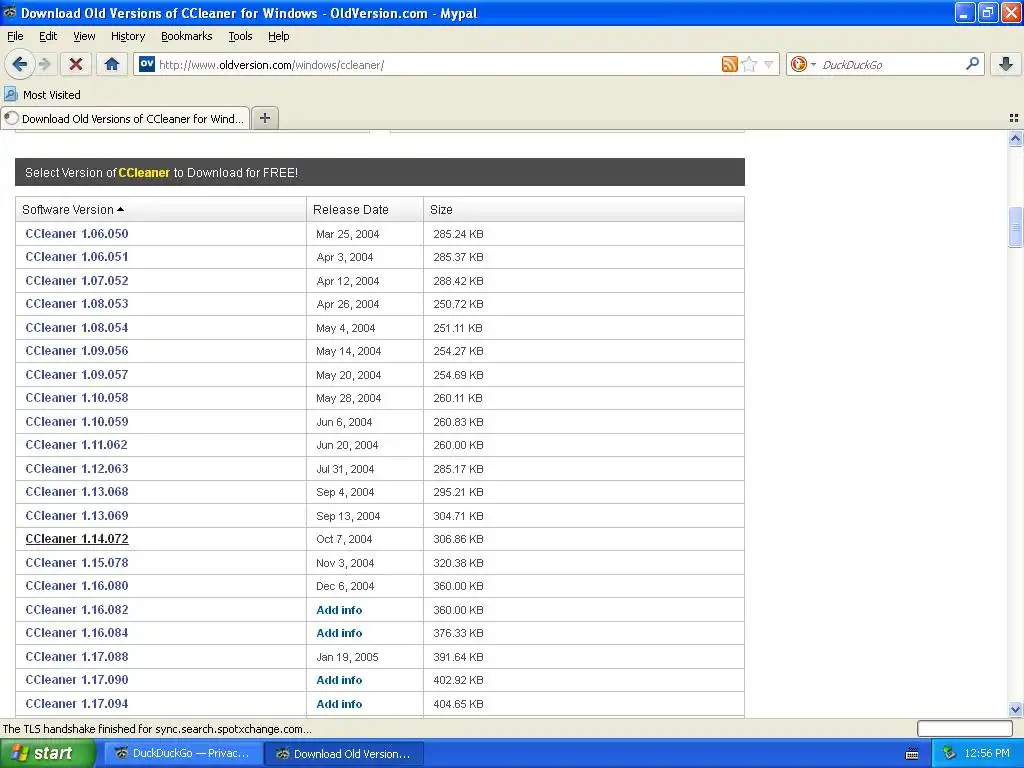This screenshot has height=768, width=1024.
Task: Open CCleaner 1.06.050 download link
Action: pyautogui.click(x=76, y=234)
